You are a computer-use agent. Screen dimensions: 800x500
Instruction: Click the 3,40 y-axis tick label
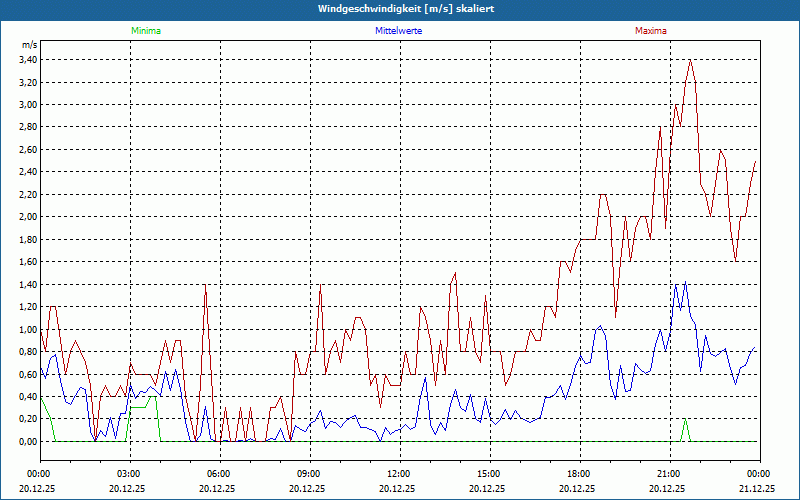pos(27,59)
